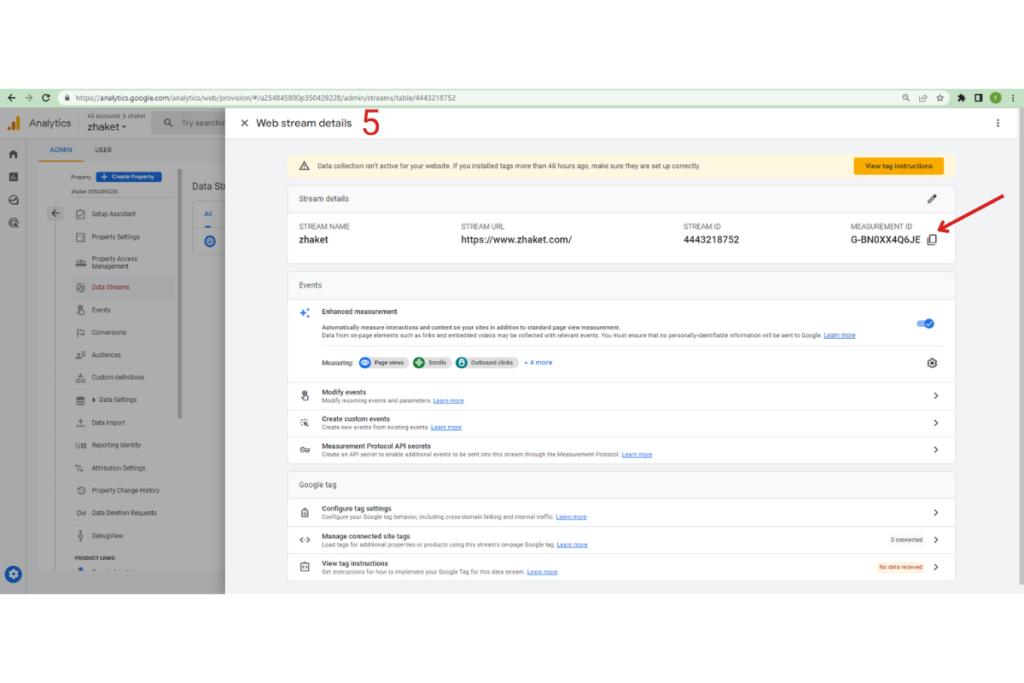Viewport: 1024px width, 683px height.
Task: Click the browser address bar URL
Action: (x=265, y=98)
